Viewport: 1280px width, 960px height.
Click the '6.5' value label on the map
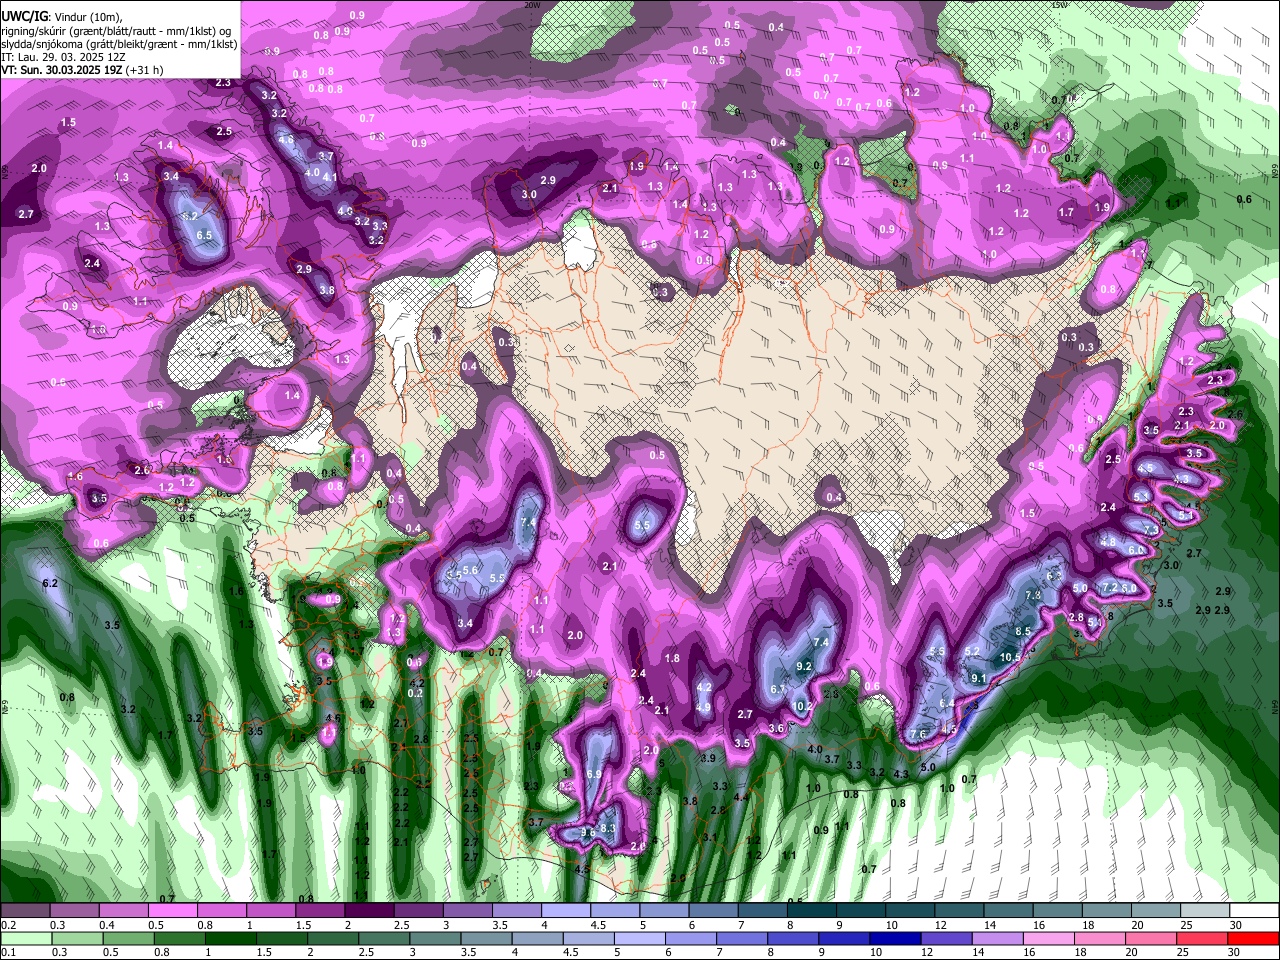coord(204,235)
